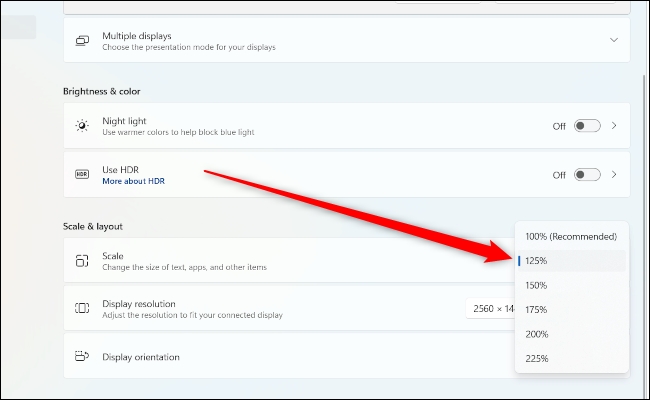Select 150% from scale list

(x=571, y=285)
